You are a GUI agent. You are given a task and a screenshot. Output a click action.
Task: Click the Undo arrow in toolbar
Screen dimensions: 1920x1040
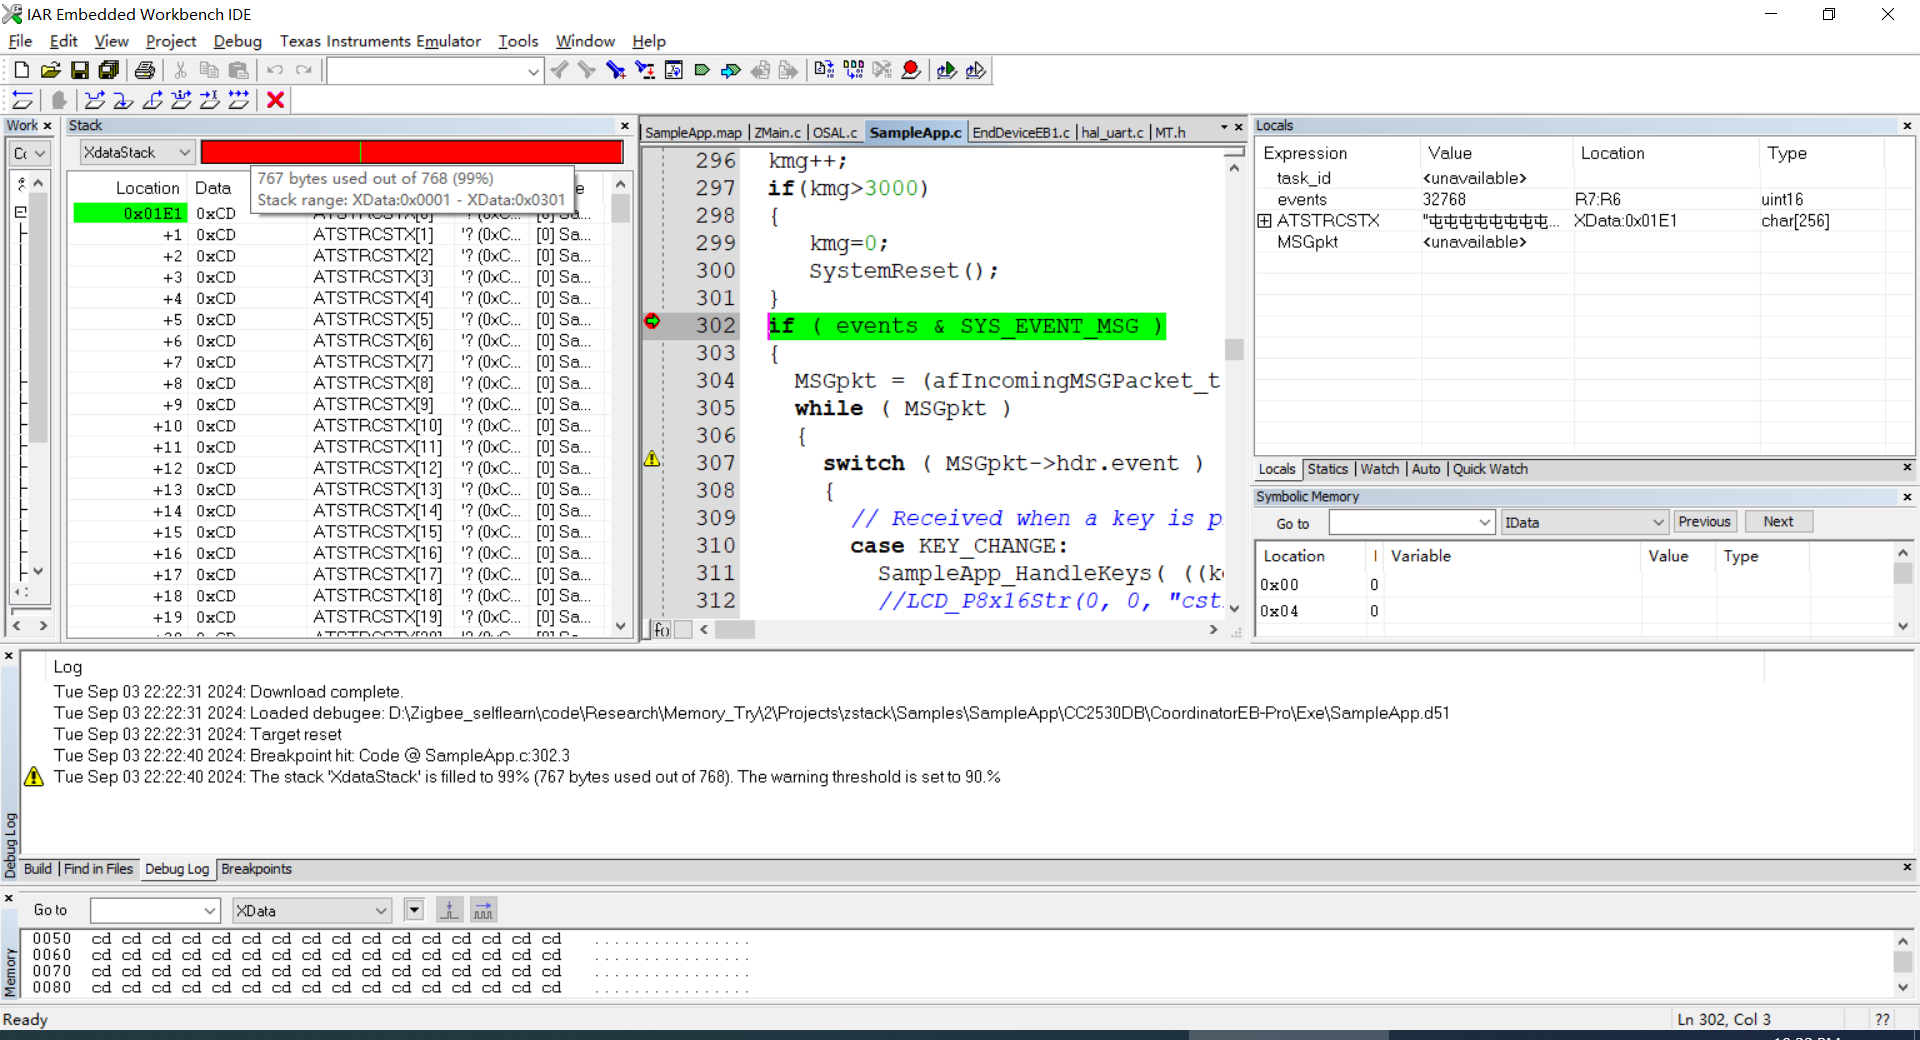click(x=274, y=70)
